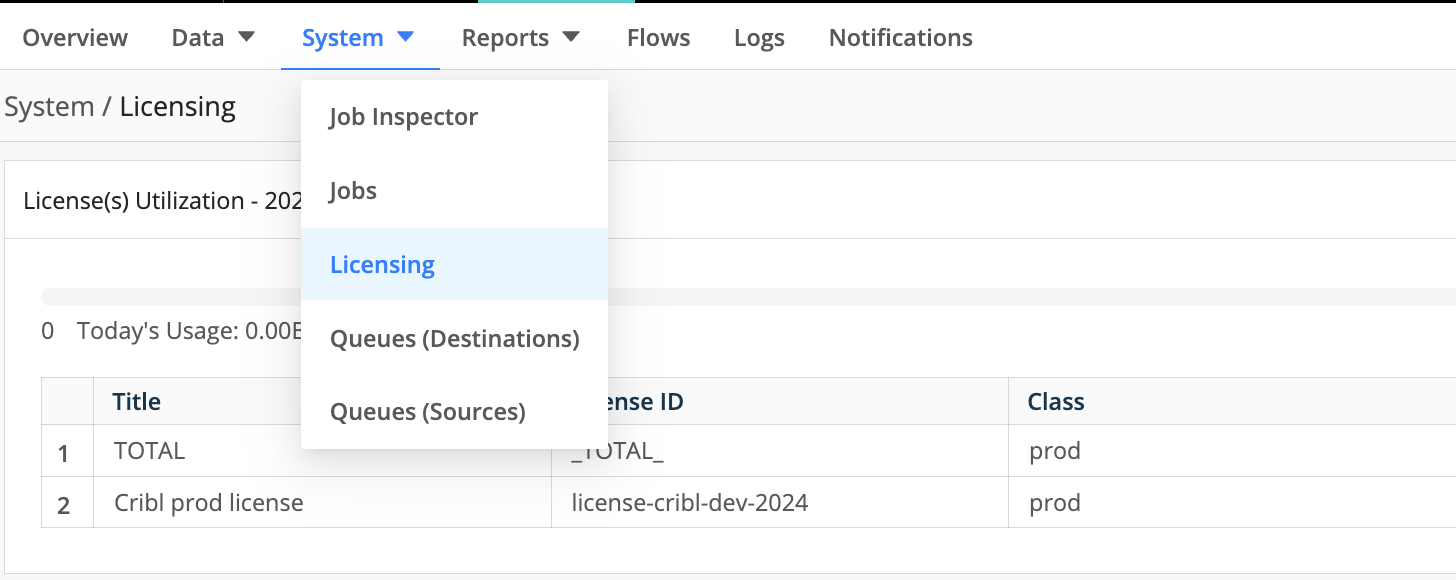
Task: Select the Licensing menu entry
Action: point(382,265)
